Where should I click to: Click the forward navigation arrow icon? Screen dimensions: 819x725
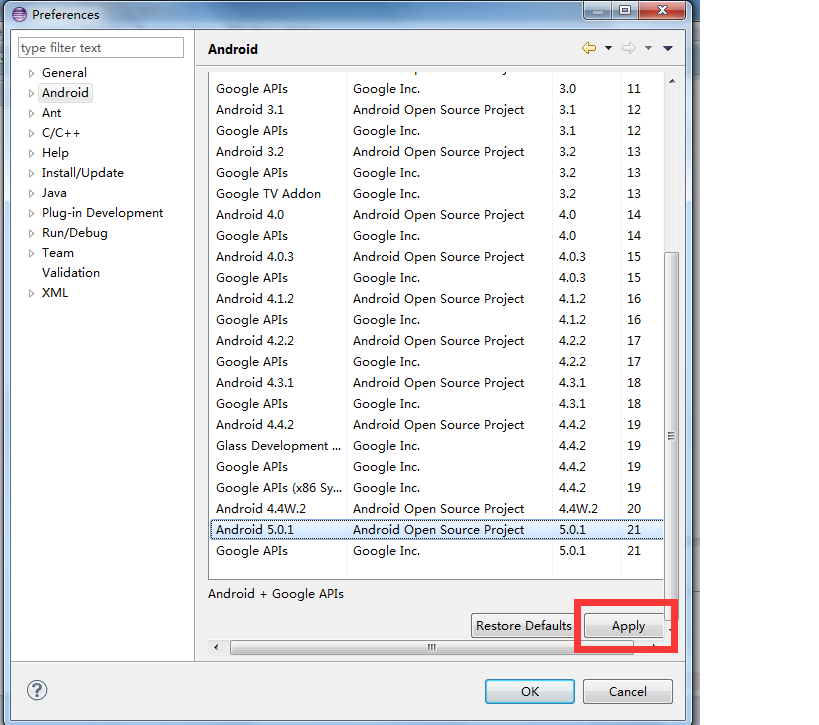[629, 48]
